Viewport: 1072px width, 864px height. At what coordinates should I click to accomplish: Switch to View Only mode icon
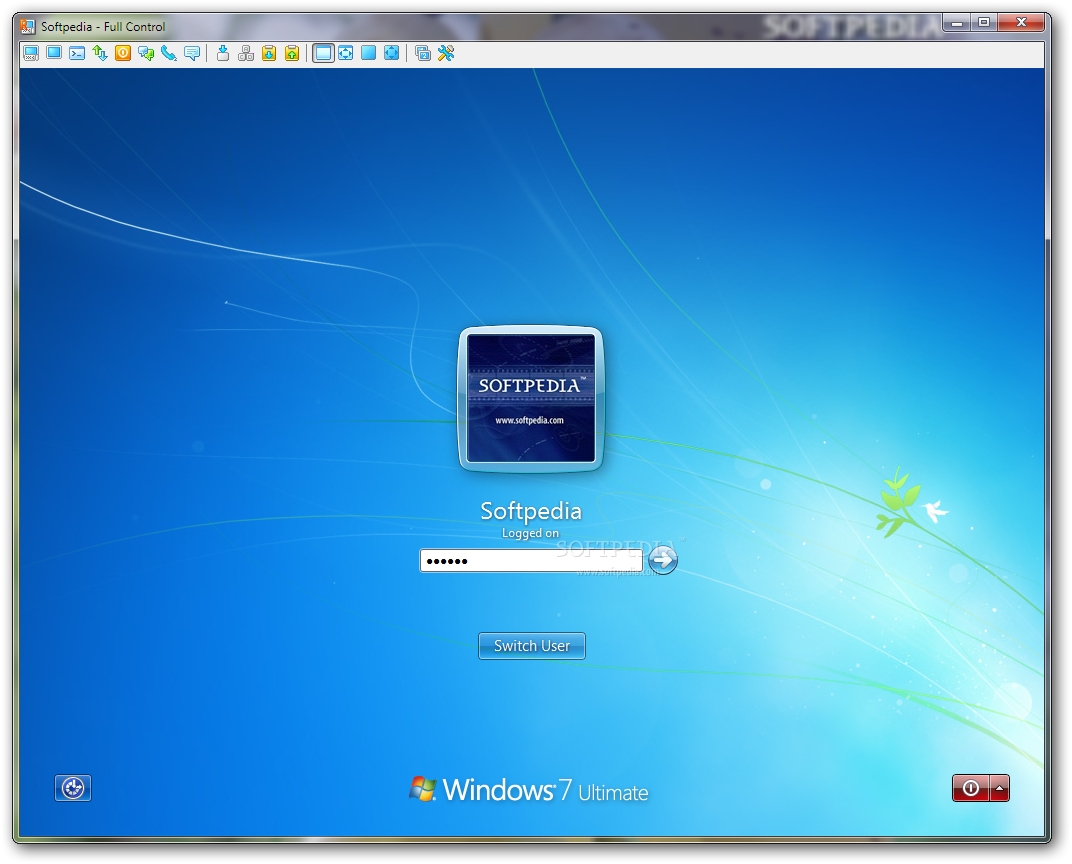(54, 53)
